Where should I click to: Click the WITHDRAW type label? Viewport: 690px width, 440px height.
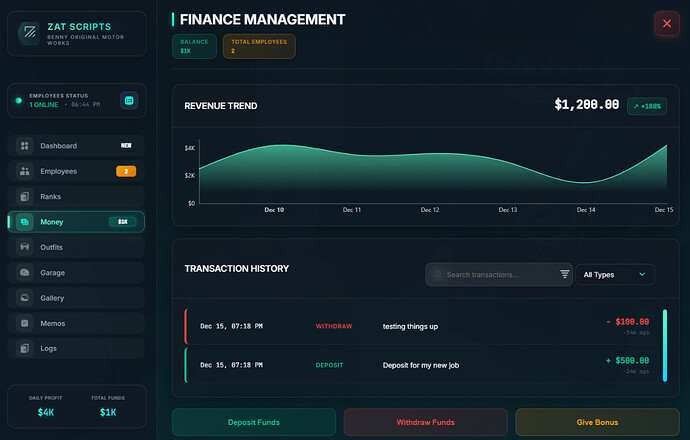[x=334, y=326]
